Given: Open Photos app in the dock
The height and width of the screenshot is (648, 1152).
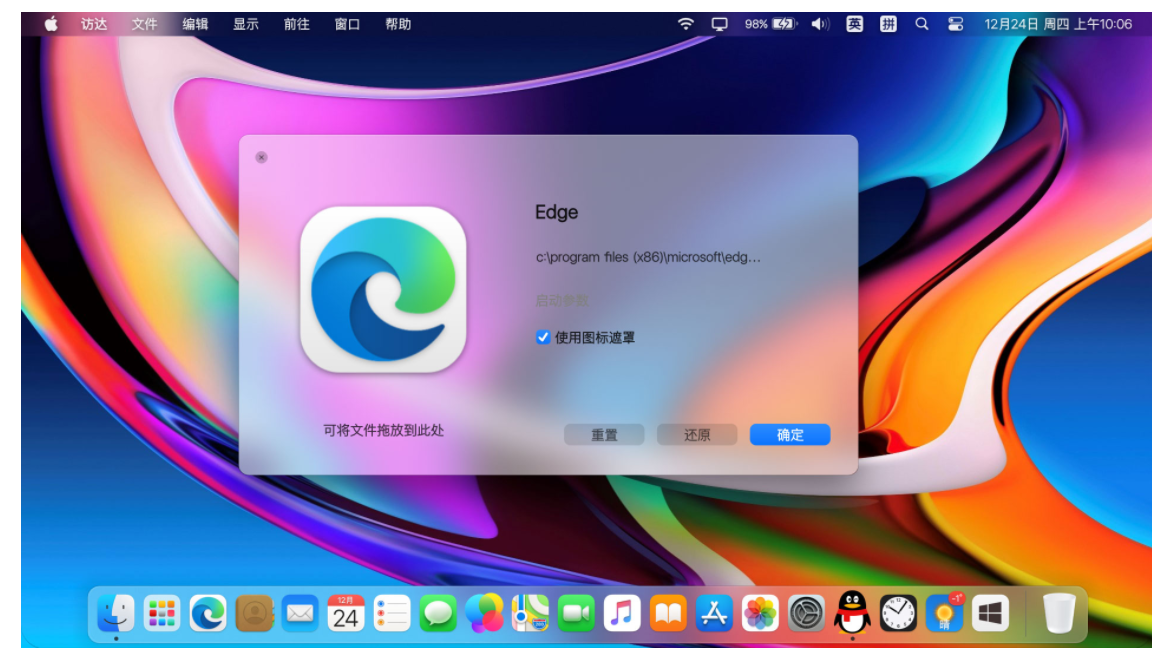Looking at the screenshot, I should 760,613.
